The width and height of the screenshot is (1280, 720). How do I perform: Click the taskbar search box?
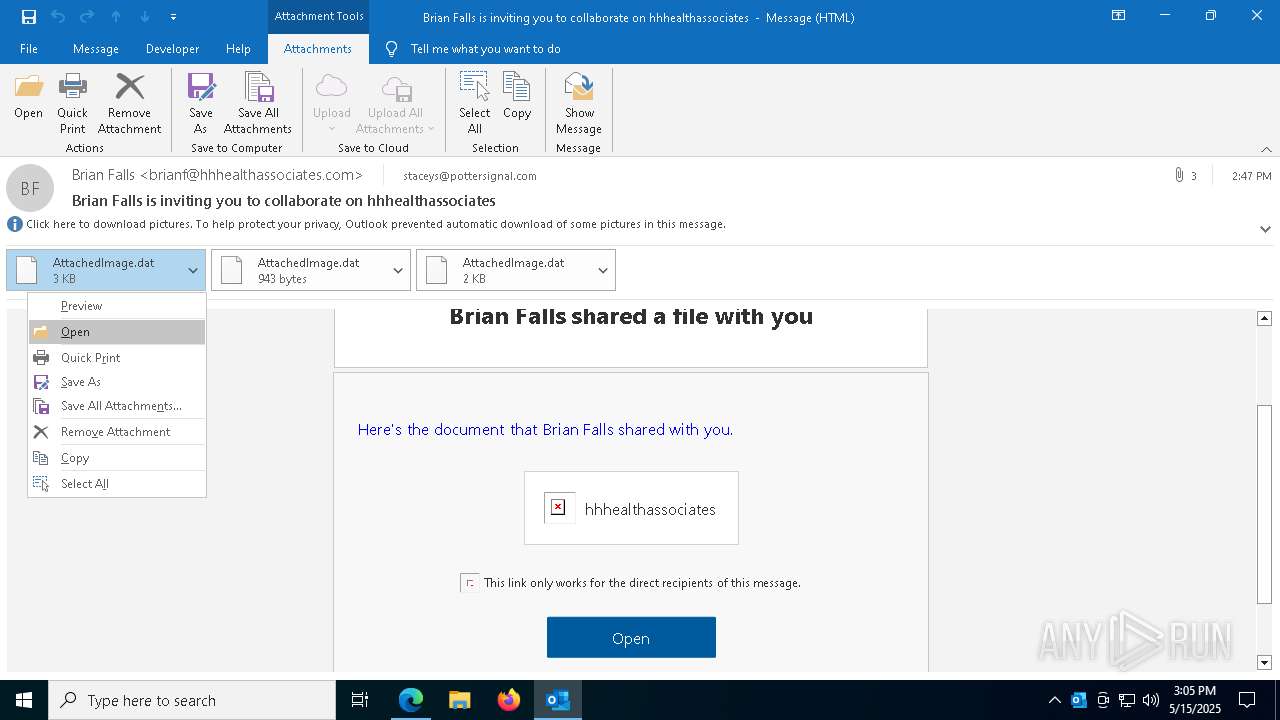click(x=192, y=700)
